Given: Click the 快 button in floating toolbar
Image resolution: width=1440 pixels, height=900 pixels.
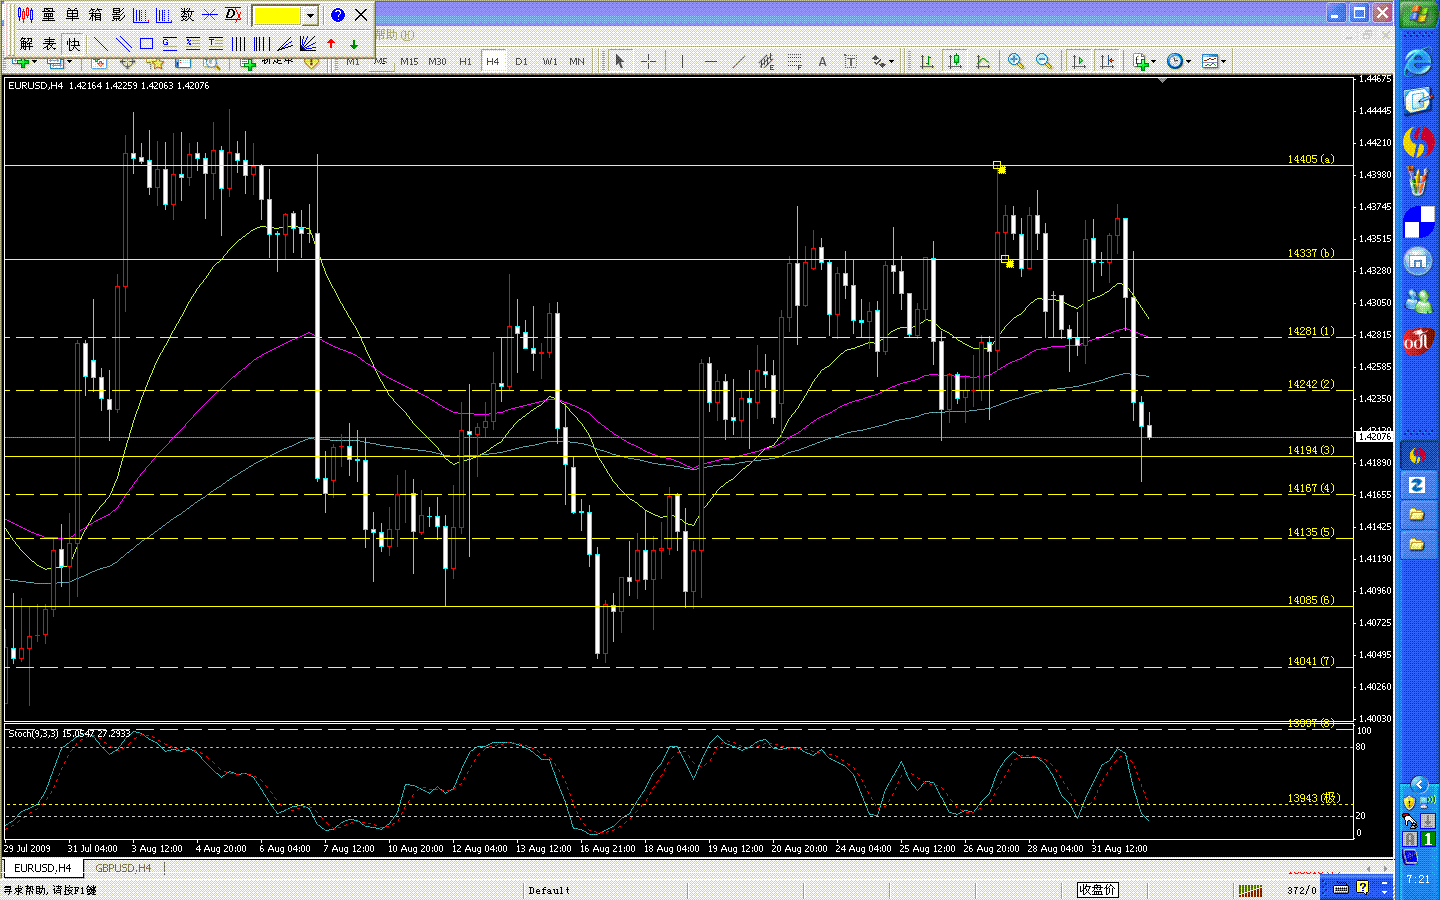Looking at the screenshot, I should [x=73, y=44].
